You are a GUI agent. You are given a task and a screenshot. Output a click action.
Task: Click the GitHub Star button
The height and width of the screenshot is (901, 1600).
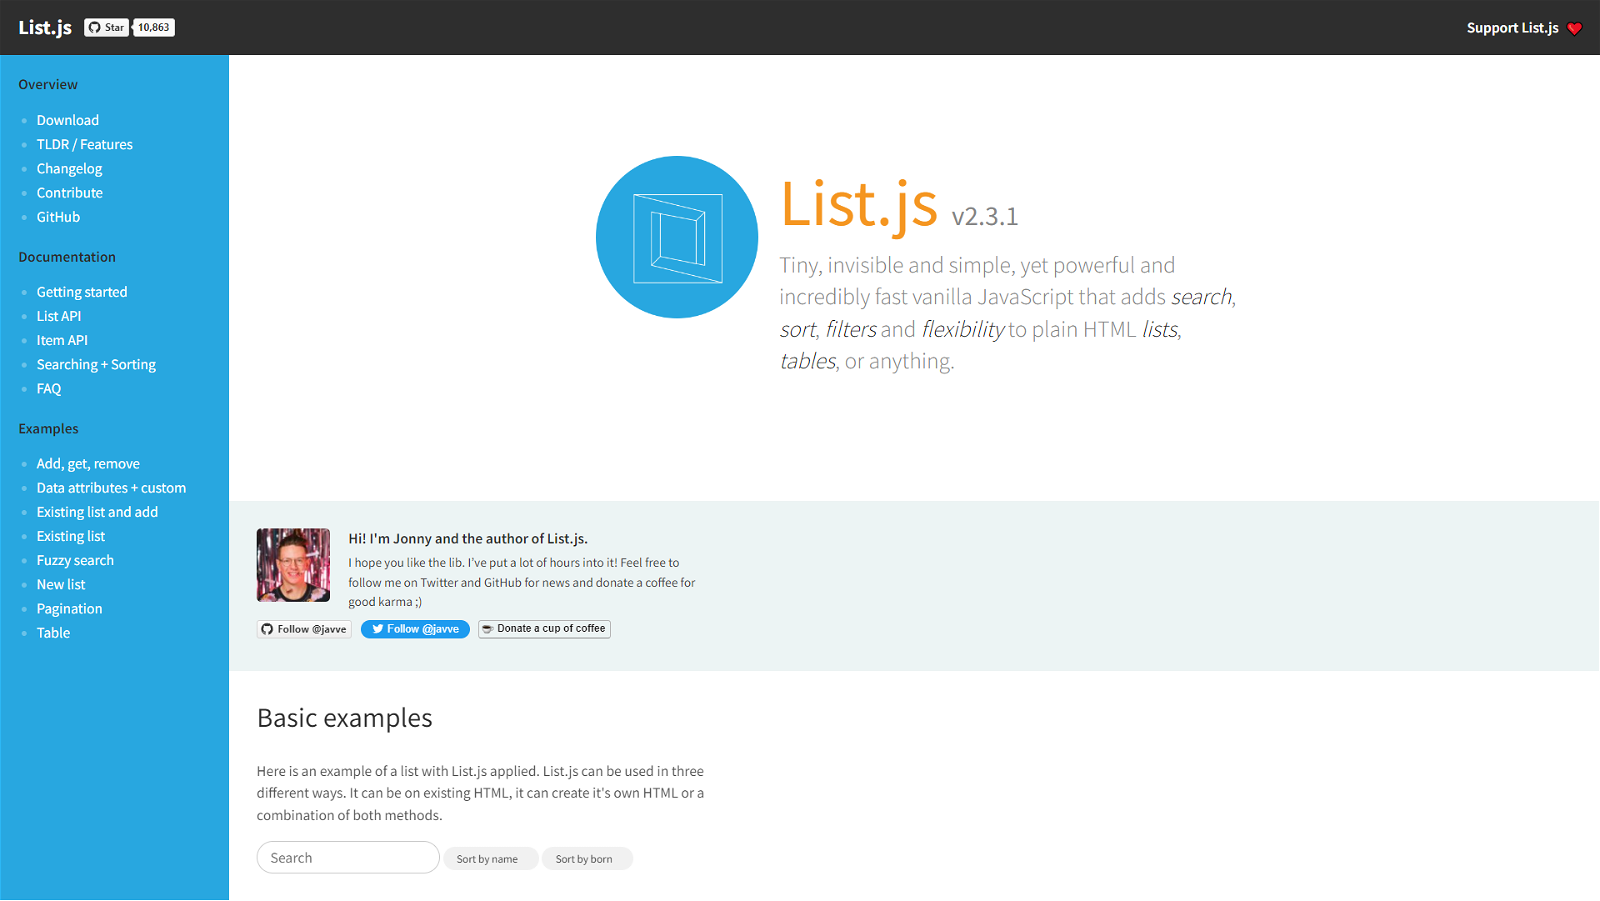[107, 27]
